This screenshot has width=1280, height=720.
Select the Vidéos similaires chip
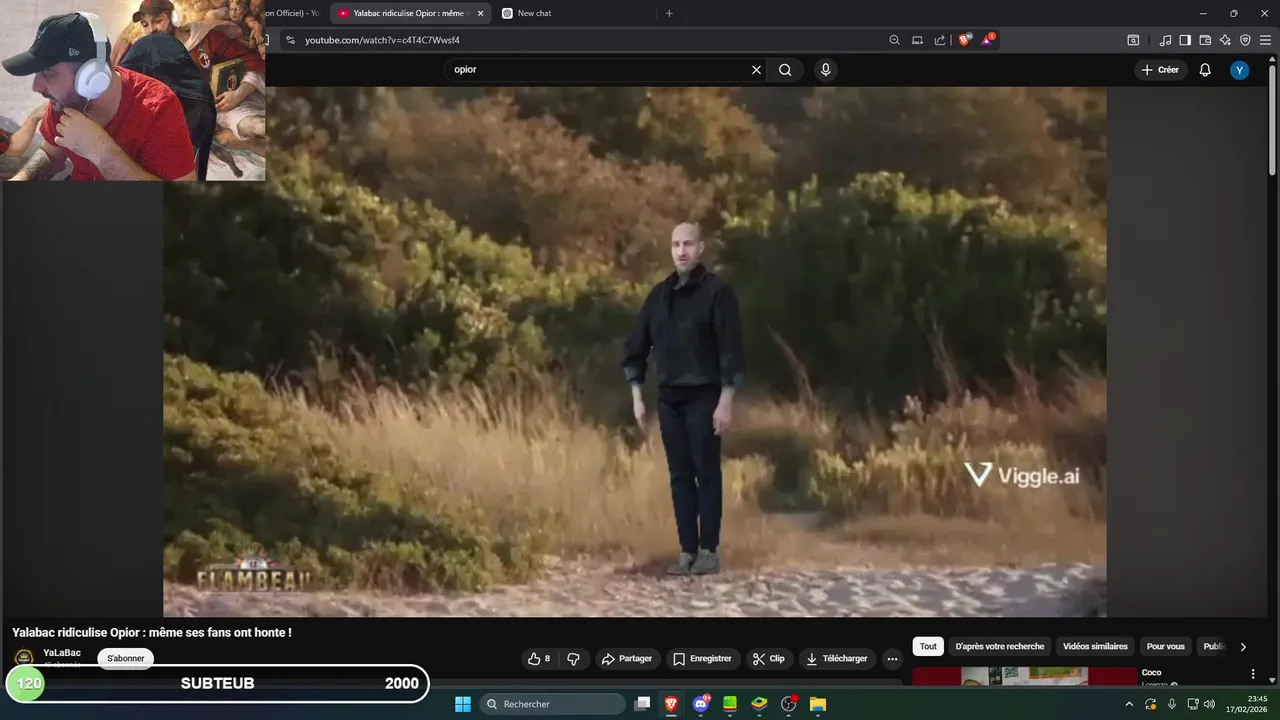pyautogui.click(x=1095, y=646)
